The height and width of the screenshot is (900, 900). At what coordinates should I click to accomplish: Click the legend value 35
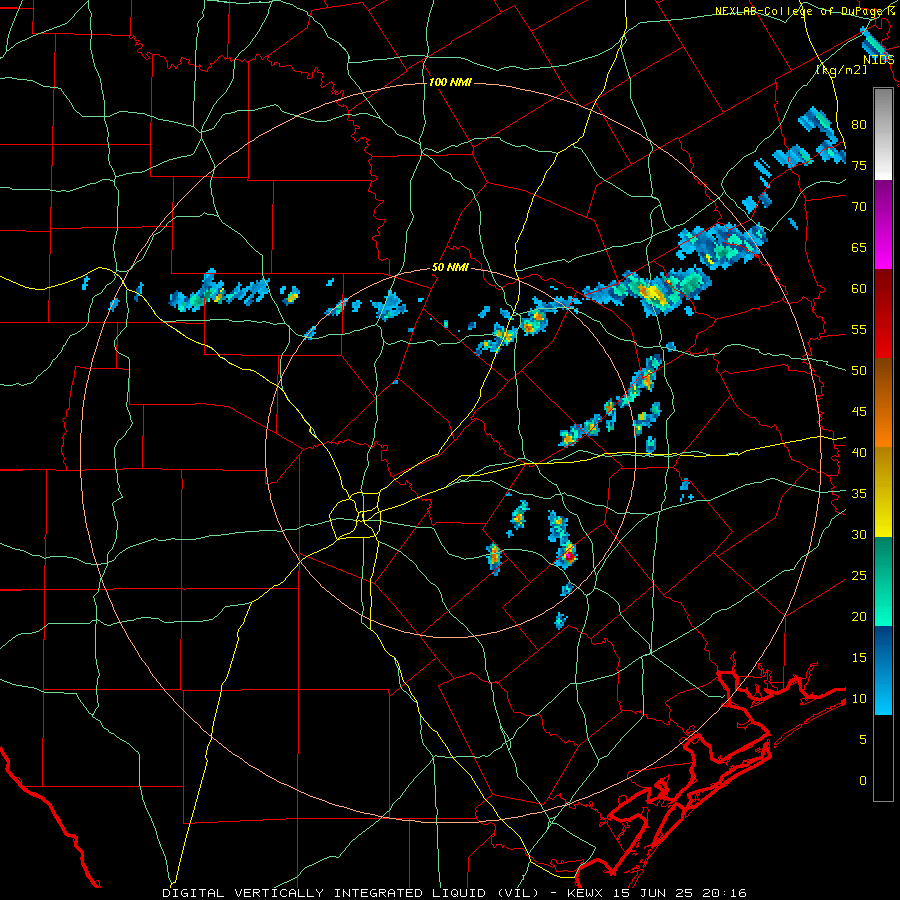[x=859, y=494]
